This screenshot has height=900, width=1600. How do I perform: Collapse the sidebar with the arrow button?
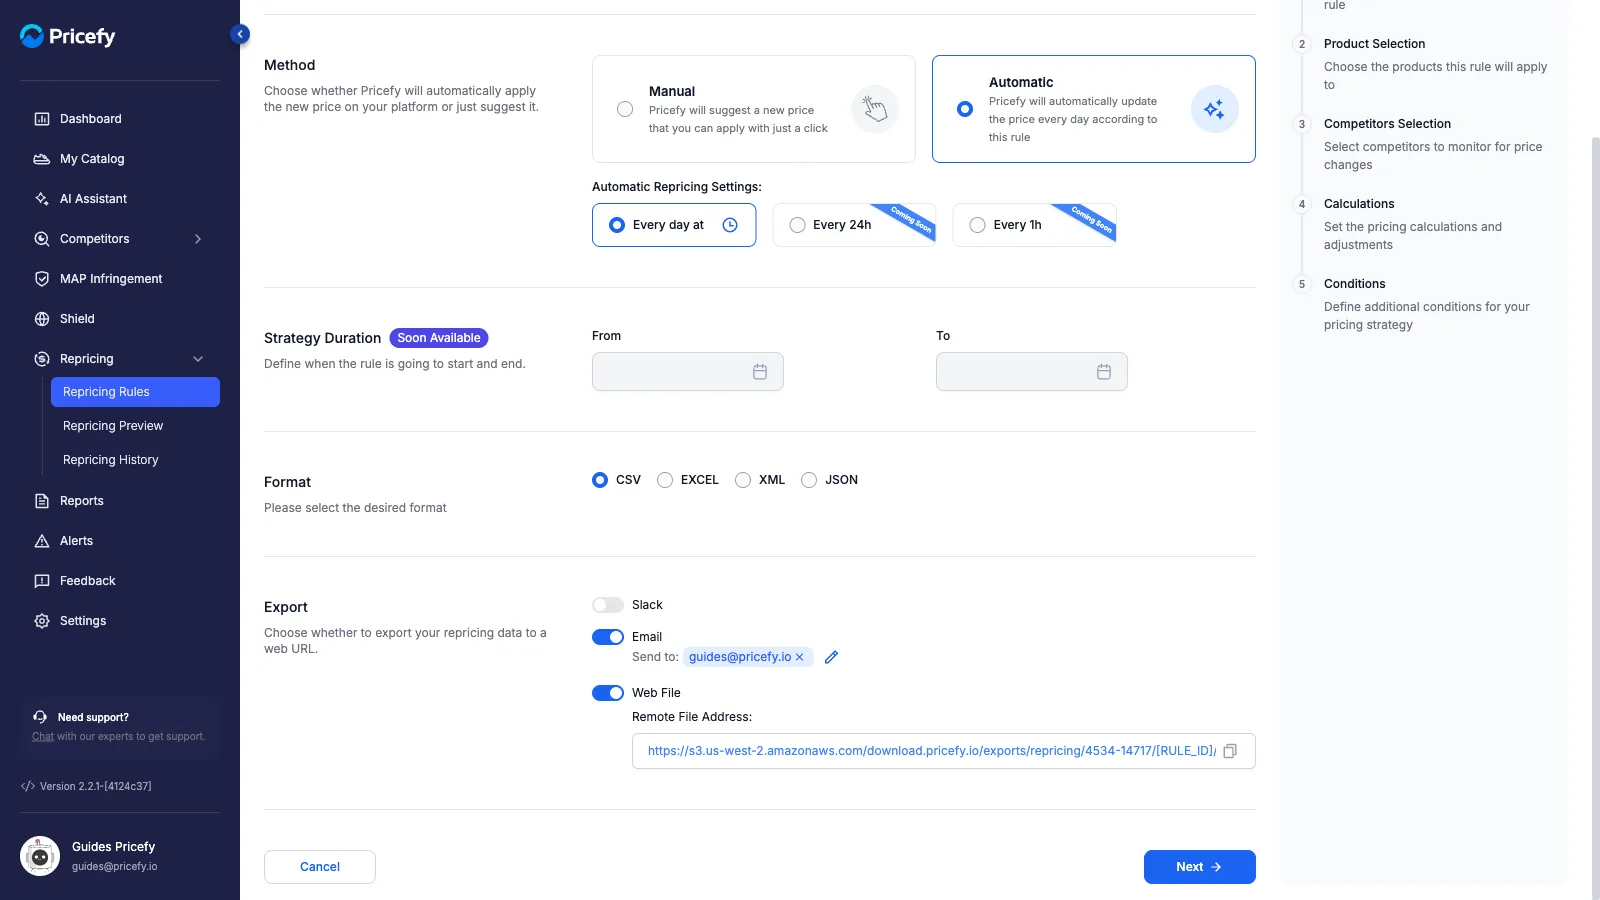[x=240, y=34]
